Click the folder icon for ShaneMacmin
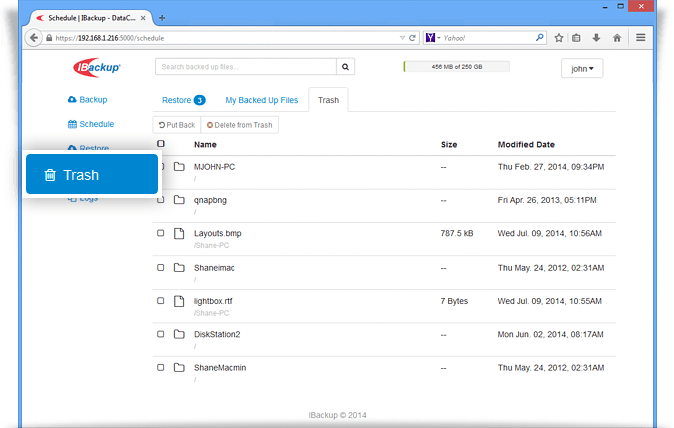This screenshot has height=428, width=674. pyautogui.click(x=179, y=368)
